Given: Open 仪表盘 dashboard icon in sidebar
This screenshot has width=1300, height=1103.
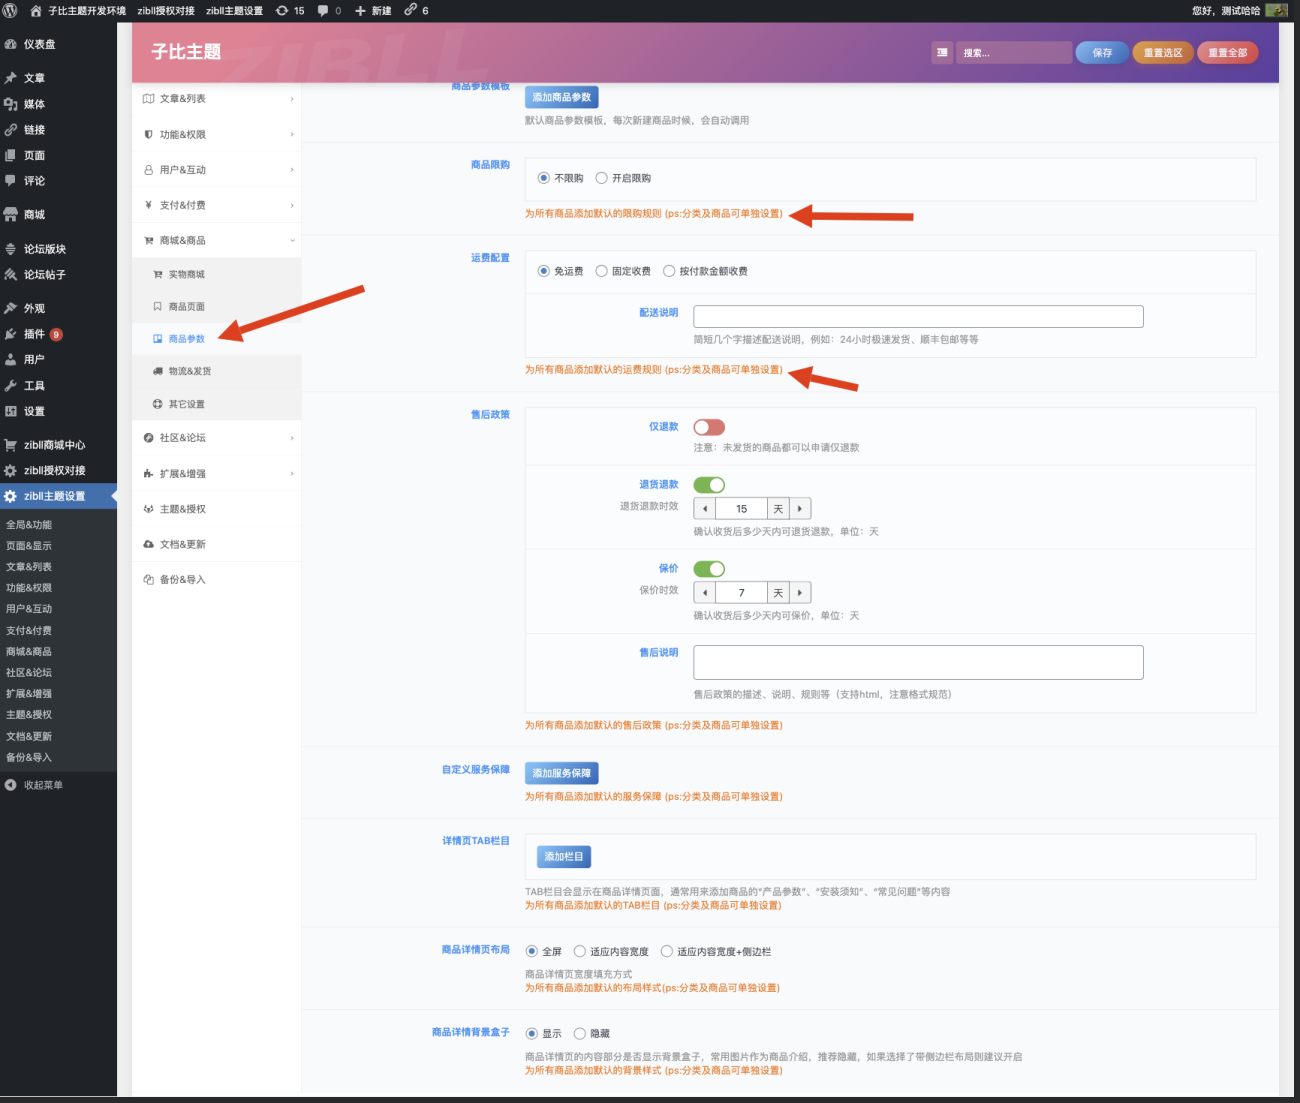Looking at the screenshot, I should point(11,45).
